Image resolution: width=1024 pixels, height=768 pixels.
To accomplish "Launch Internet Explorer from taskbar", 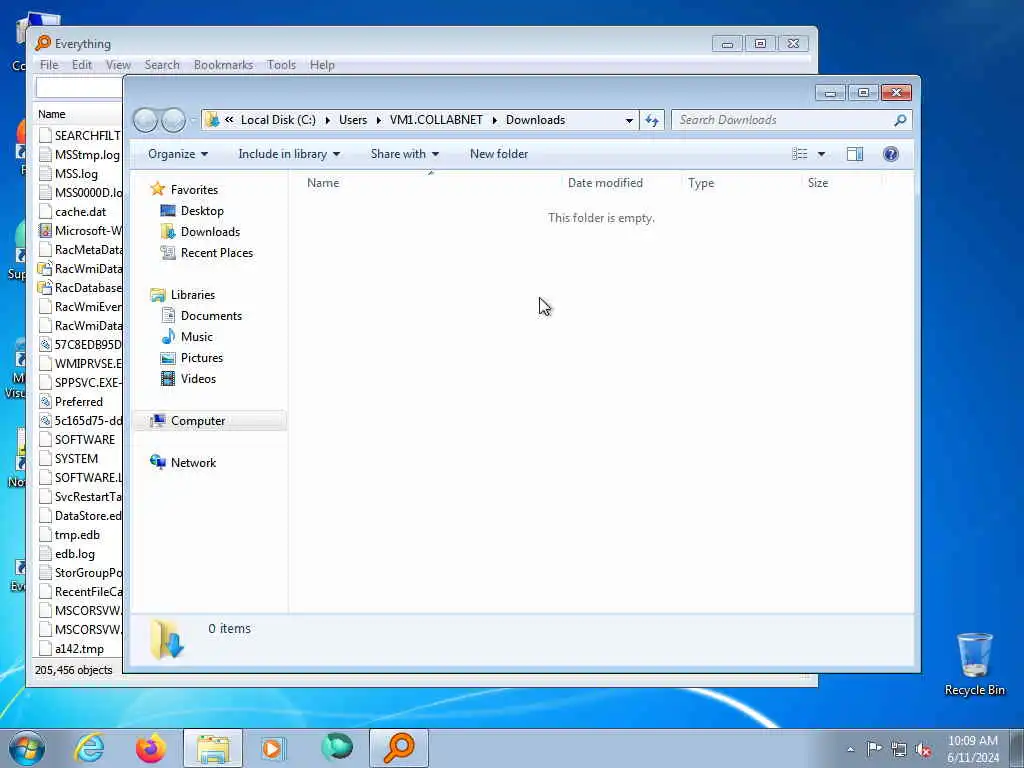I will click(x=88, y=748).
